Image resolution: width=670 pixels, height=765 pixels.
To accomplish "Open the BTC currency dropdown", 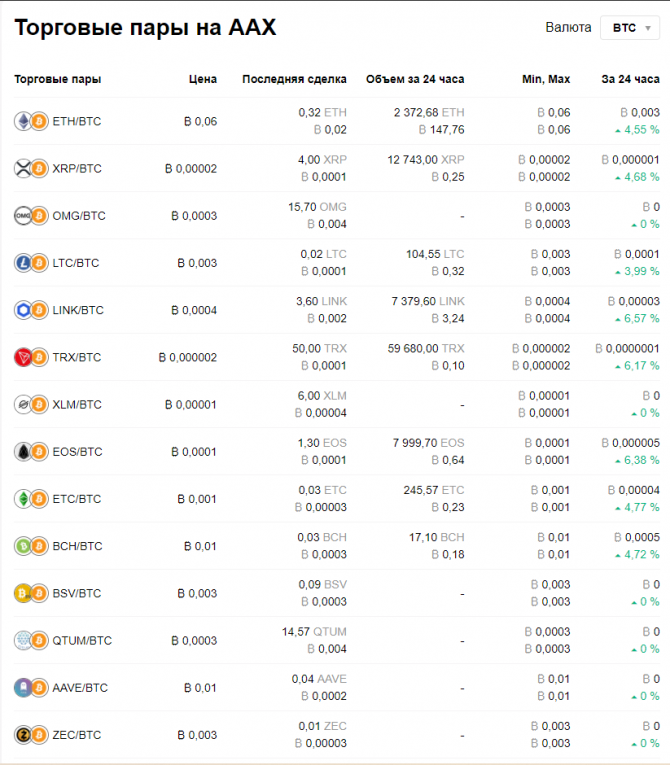I will [629, 29].
